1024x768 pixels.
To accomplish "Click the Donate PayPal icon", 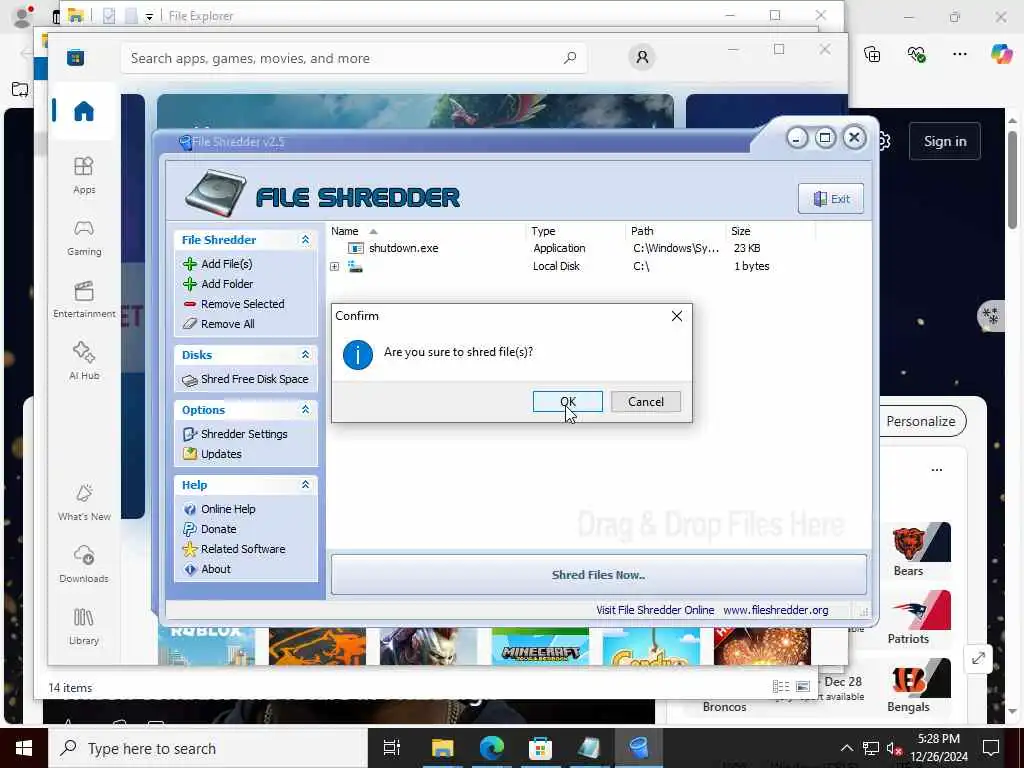I will [x=190, y=529].
